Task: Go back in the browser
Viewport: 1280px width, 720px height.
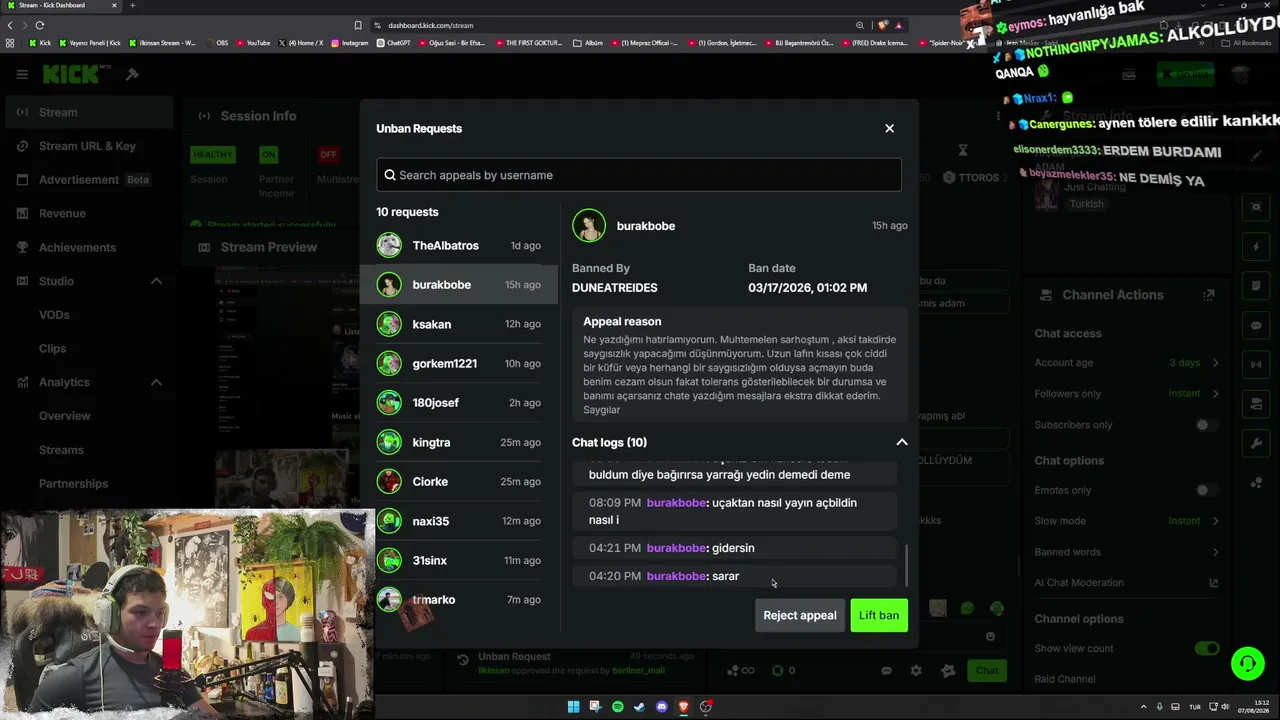Action: pos(10,25)
